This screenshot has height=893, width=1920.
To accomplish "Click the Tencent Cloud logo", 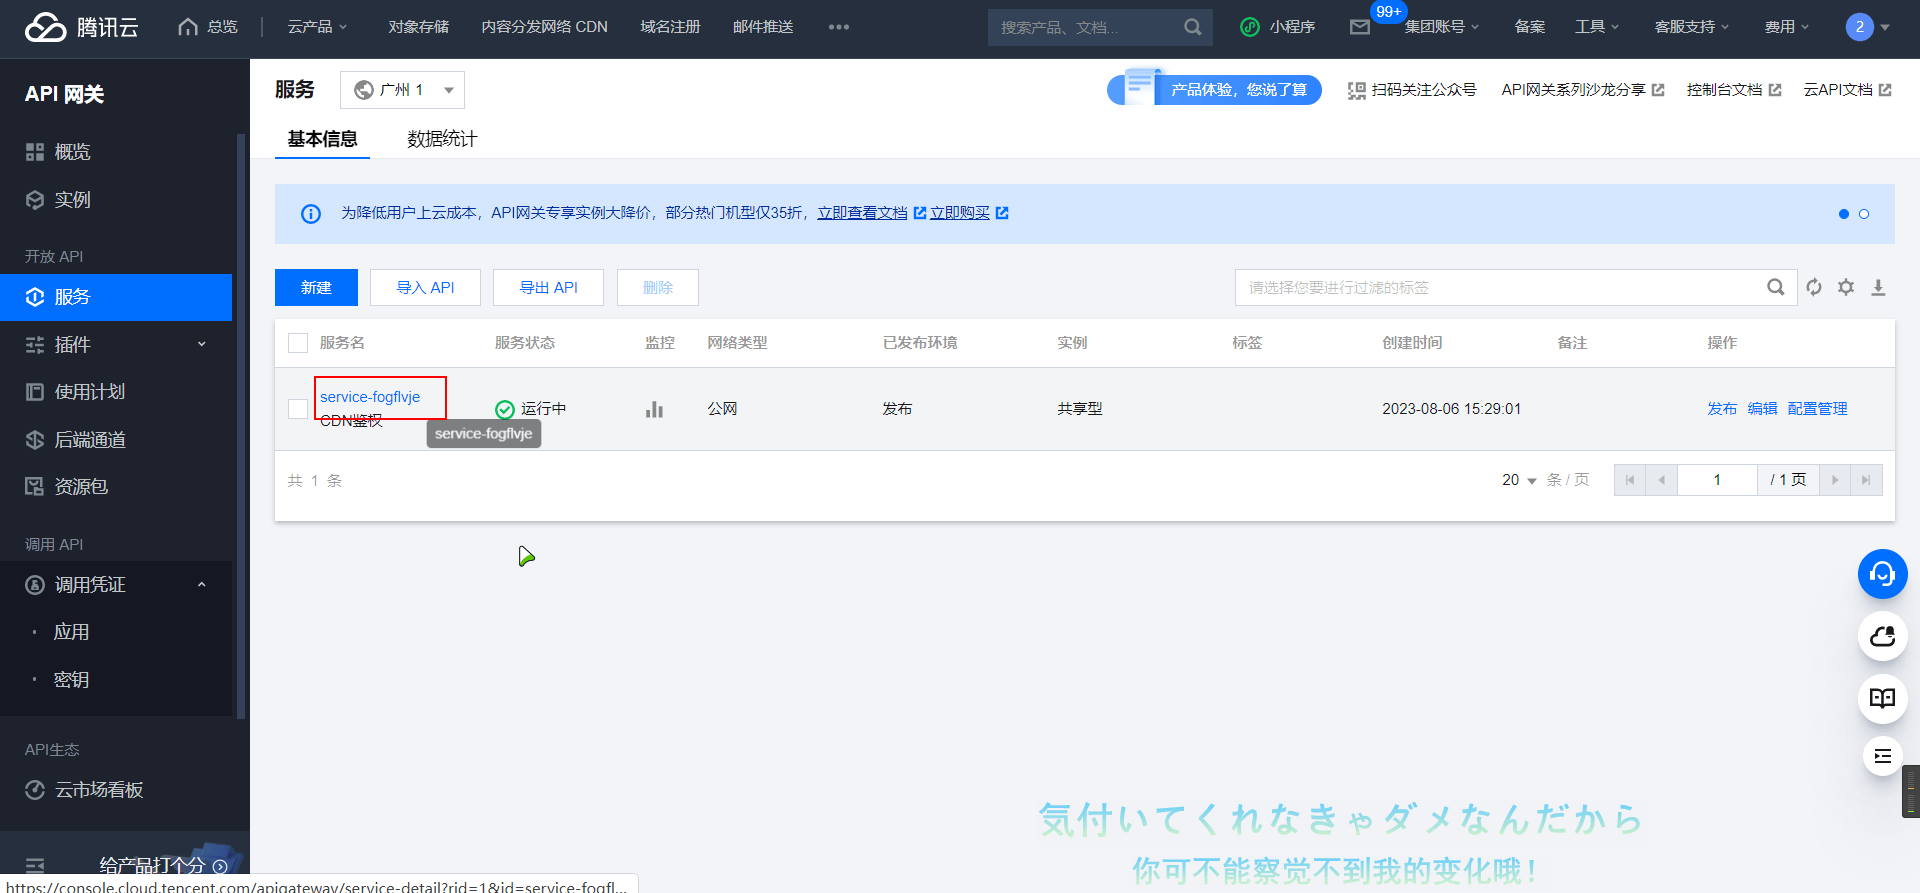I will (x=81, y=27).
